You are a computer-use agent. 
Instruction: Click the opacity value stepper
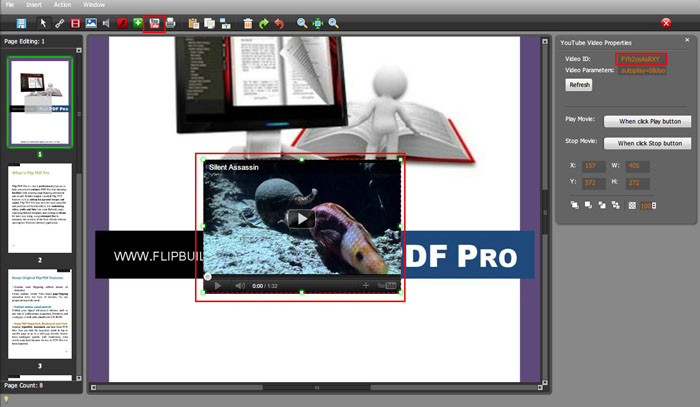pyautogui.click(x=654, y=206)
